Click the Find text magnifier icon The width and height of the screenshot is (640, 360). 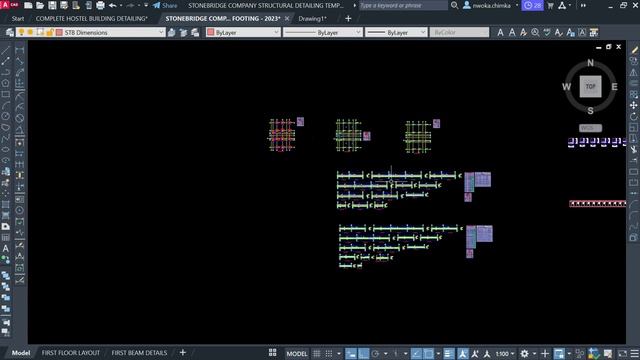(x=535, y=32)
